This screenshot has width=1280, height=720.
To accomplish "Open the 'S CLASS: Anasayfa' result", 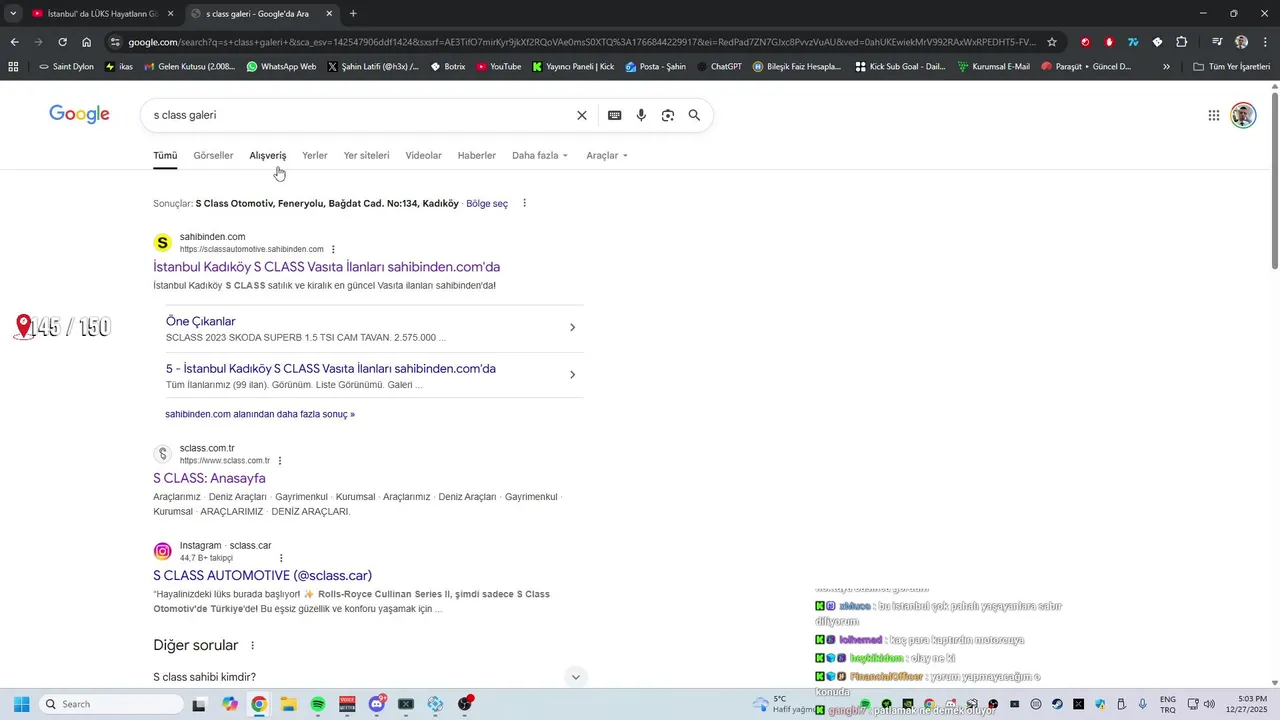I will 209,478.
